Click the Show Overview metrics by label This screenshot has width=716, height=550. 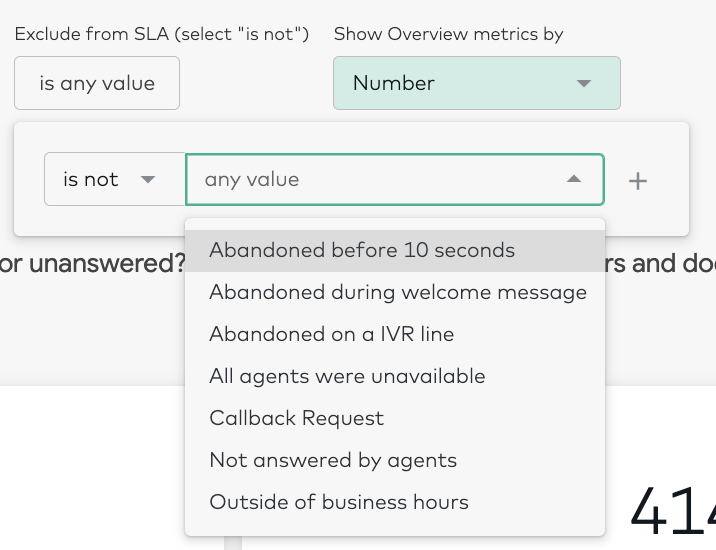point(448,34)
